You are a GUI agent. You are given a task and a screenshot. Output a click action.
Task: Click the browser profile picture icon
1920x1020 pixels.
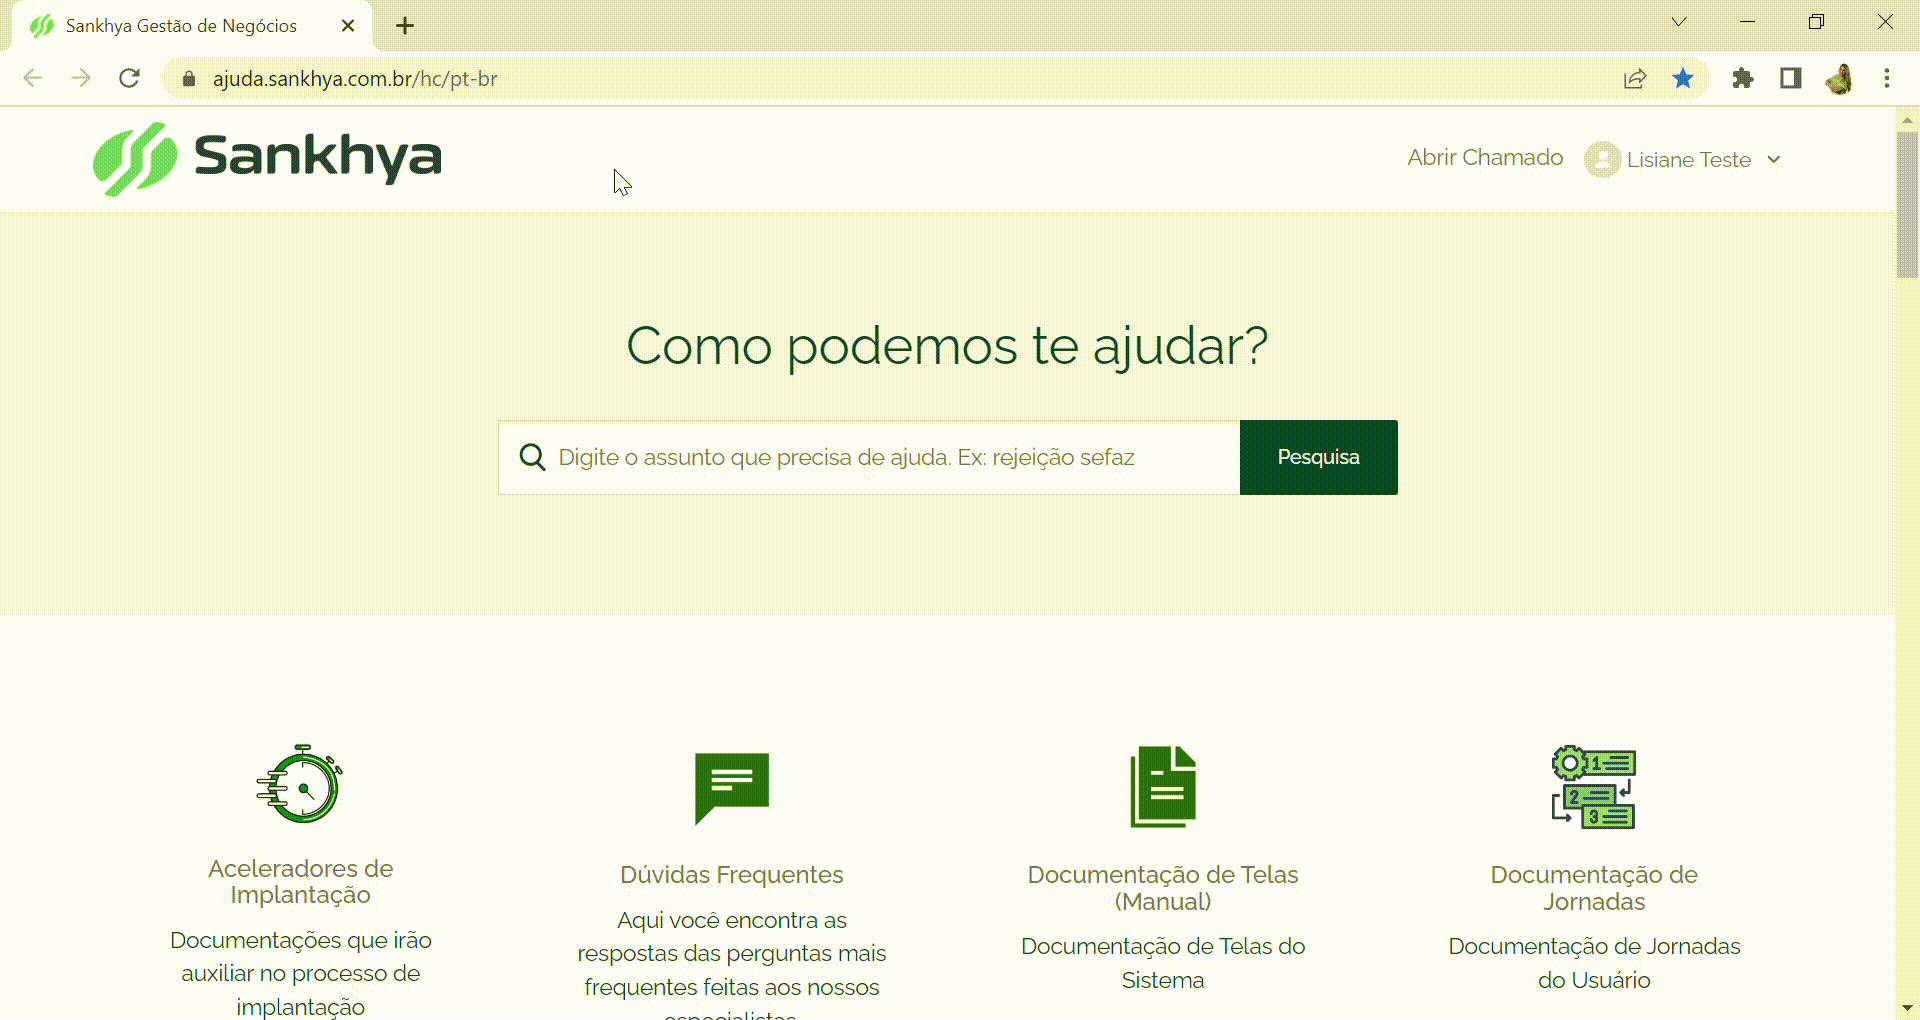(1839, 78)
